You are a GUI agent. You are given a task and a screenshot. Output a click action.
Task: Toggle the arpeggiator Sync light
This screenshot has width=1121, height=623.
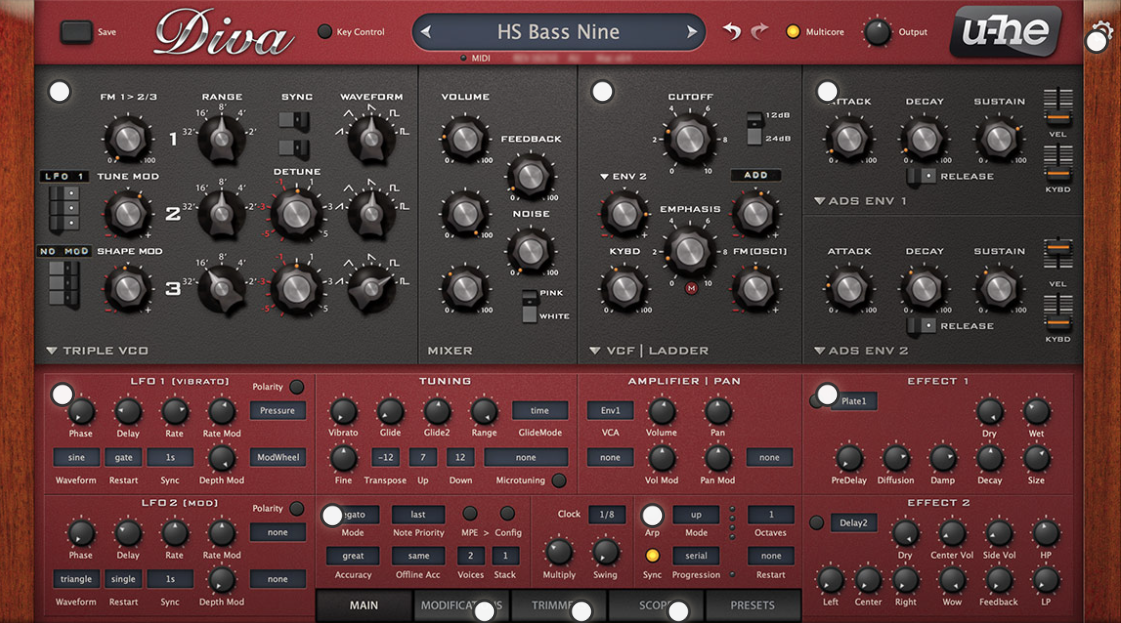click(652, 555)
